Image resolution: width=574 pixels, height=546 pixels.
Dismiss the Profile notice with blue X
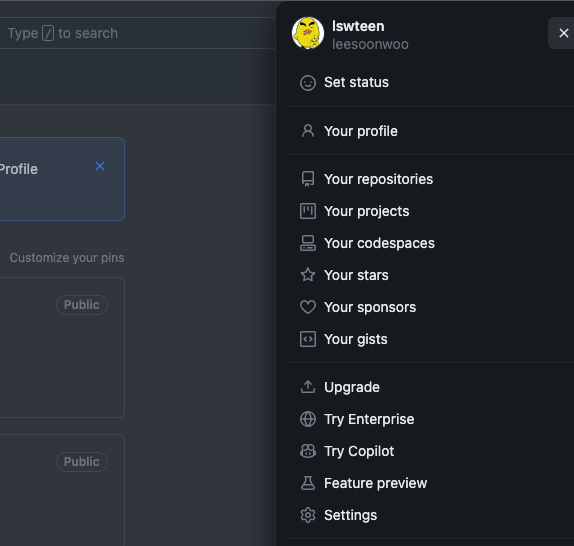point(100,166)
